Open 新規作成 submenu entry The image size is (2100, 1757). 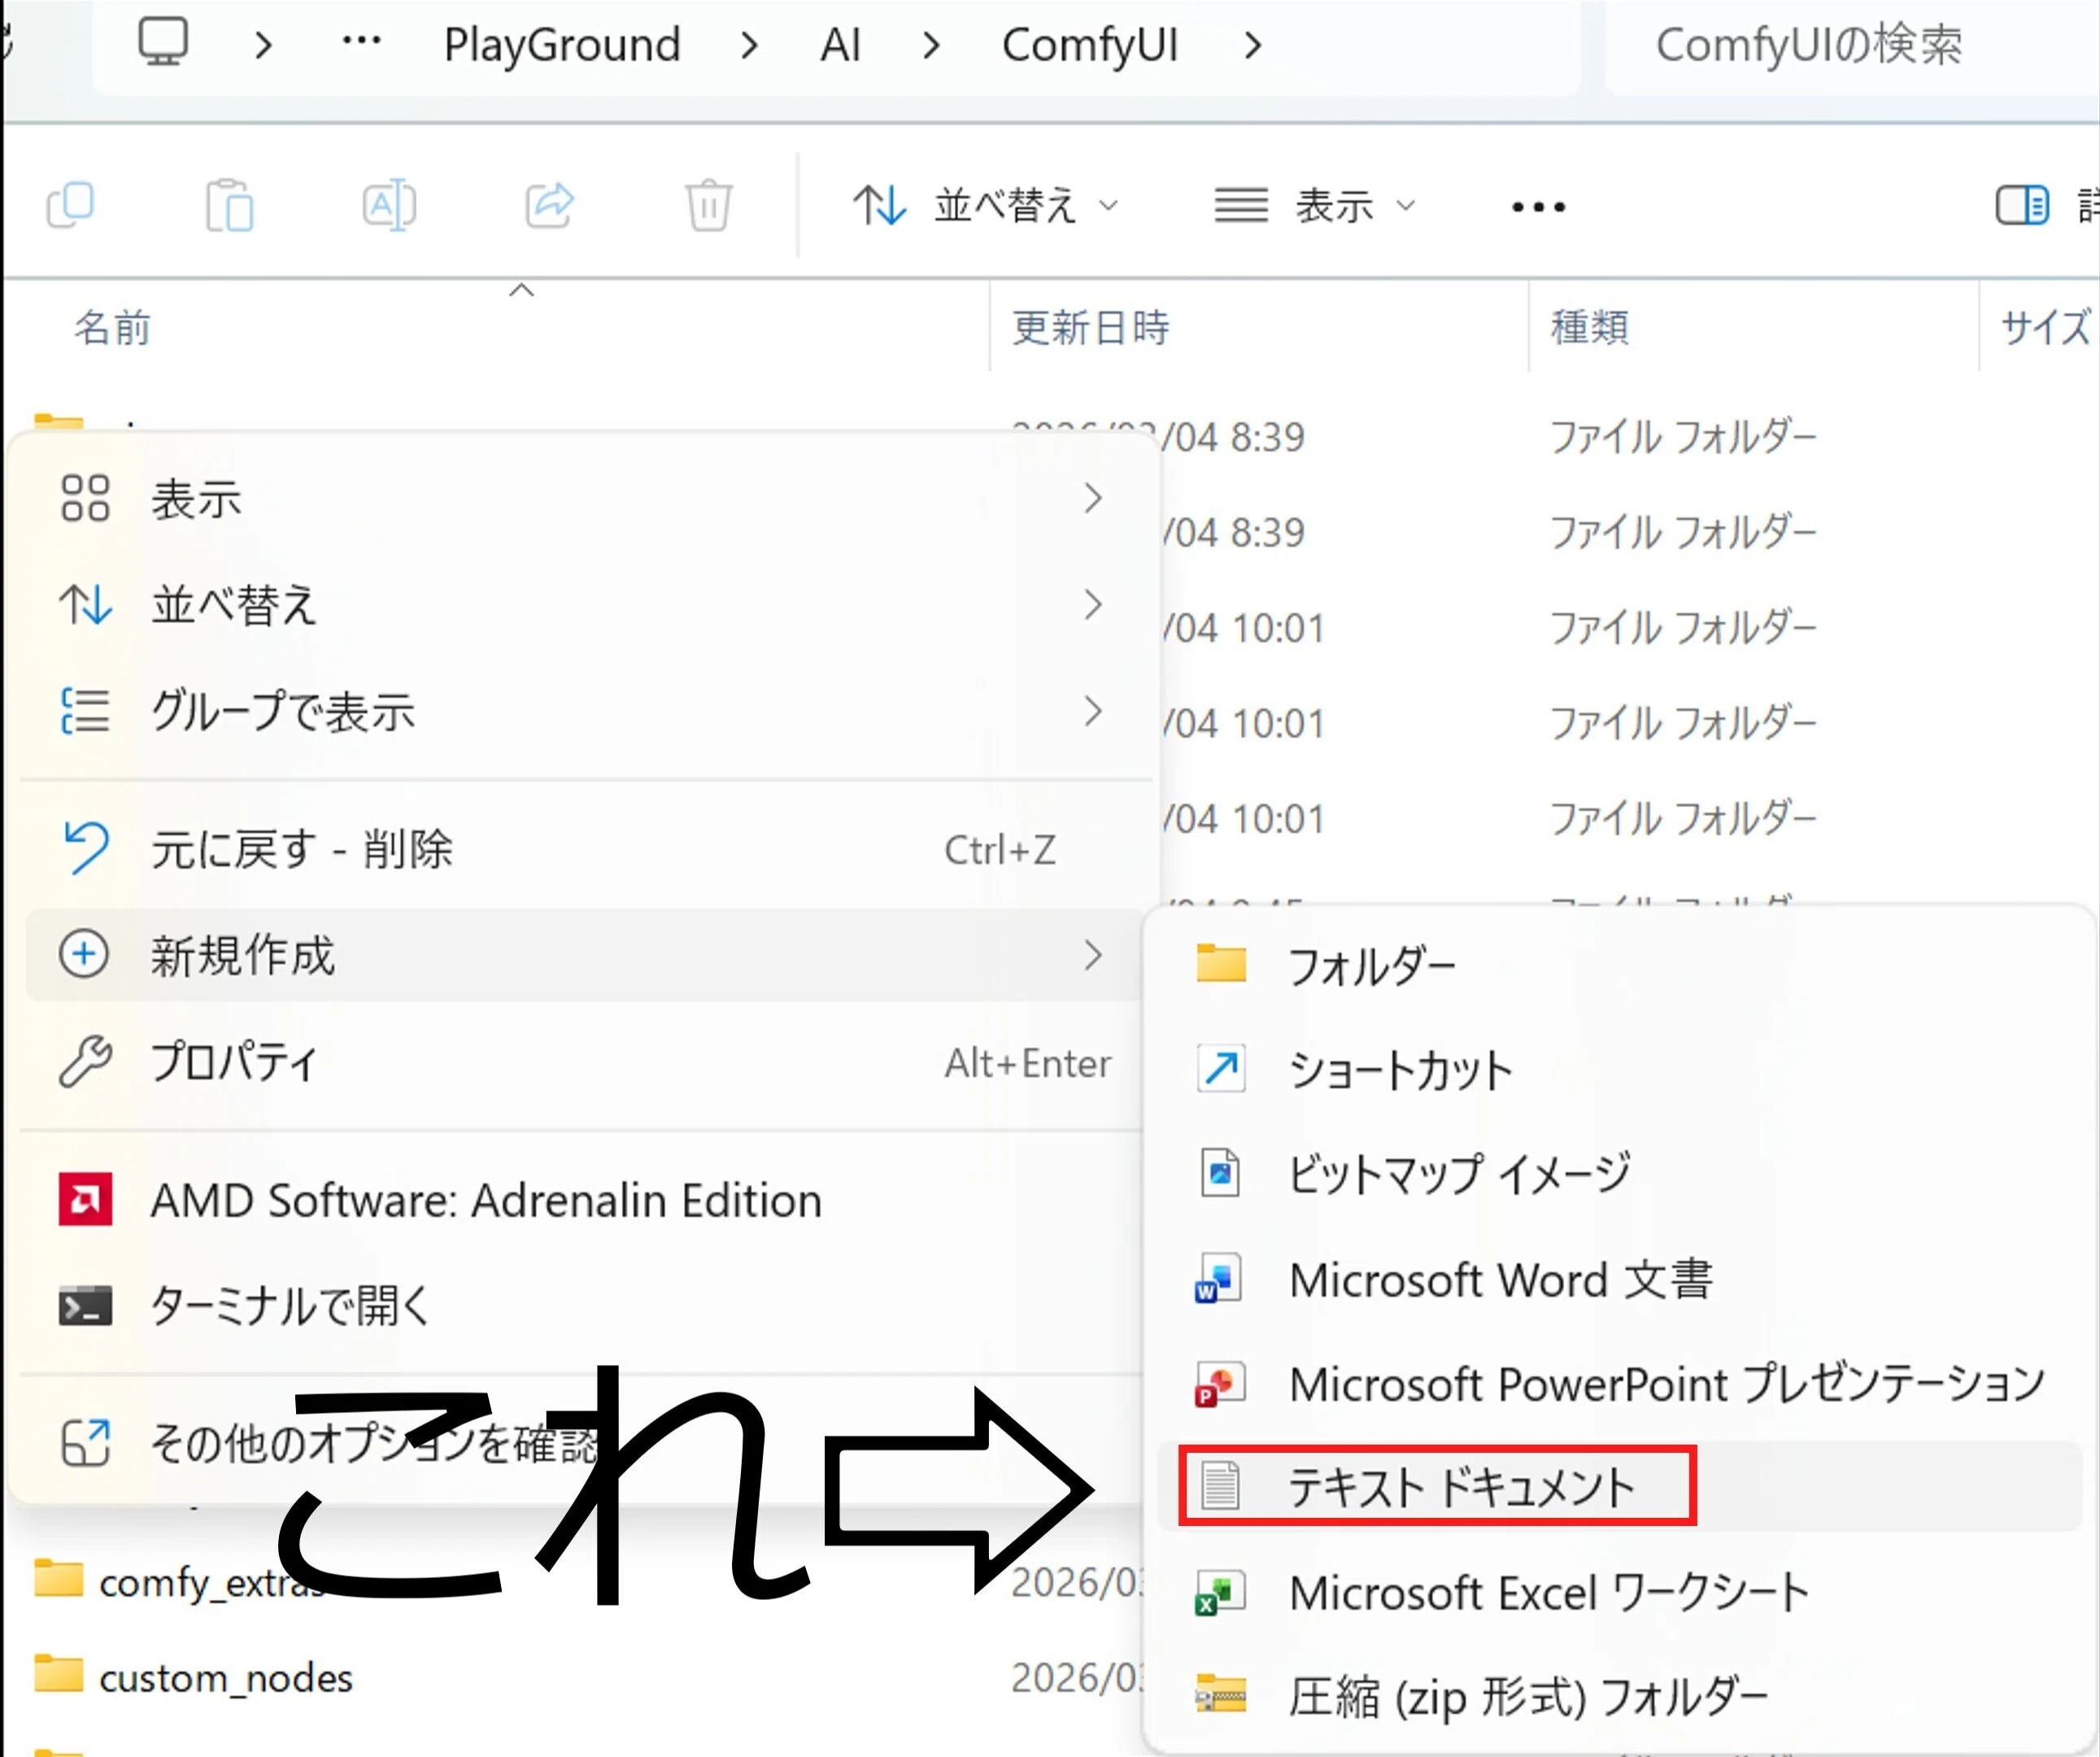(584, 955)
